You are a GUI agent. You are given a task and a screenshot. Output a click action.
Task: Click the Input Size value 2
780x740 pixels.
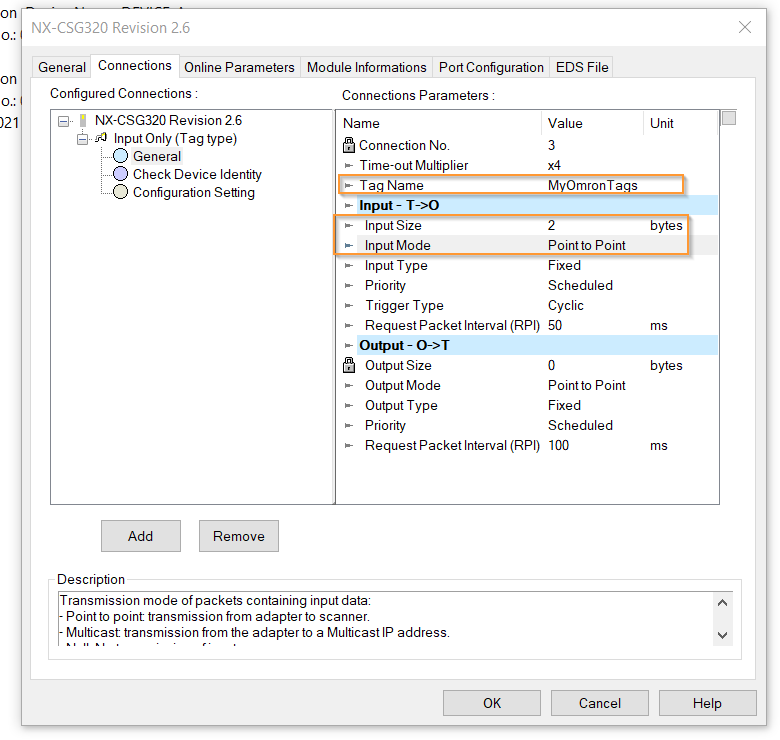pyautogui.click(x=551, y=225)
